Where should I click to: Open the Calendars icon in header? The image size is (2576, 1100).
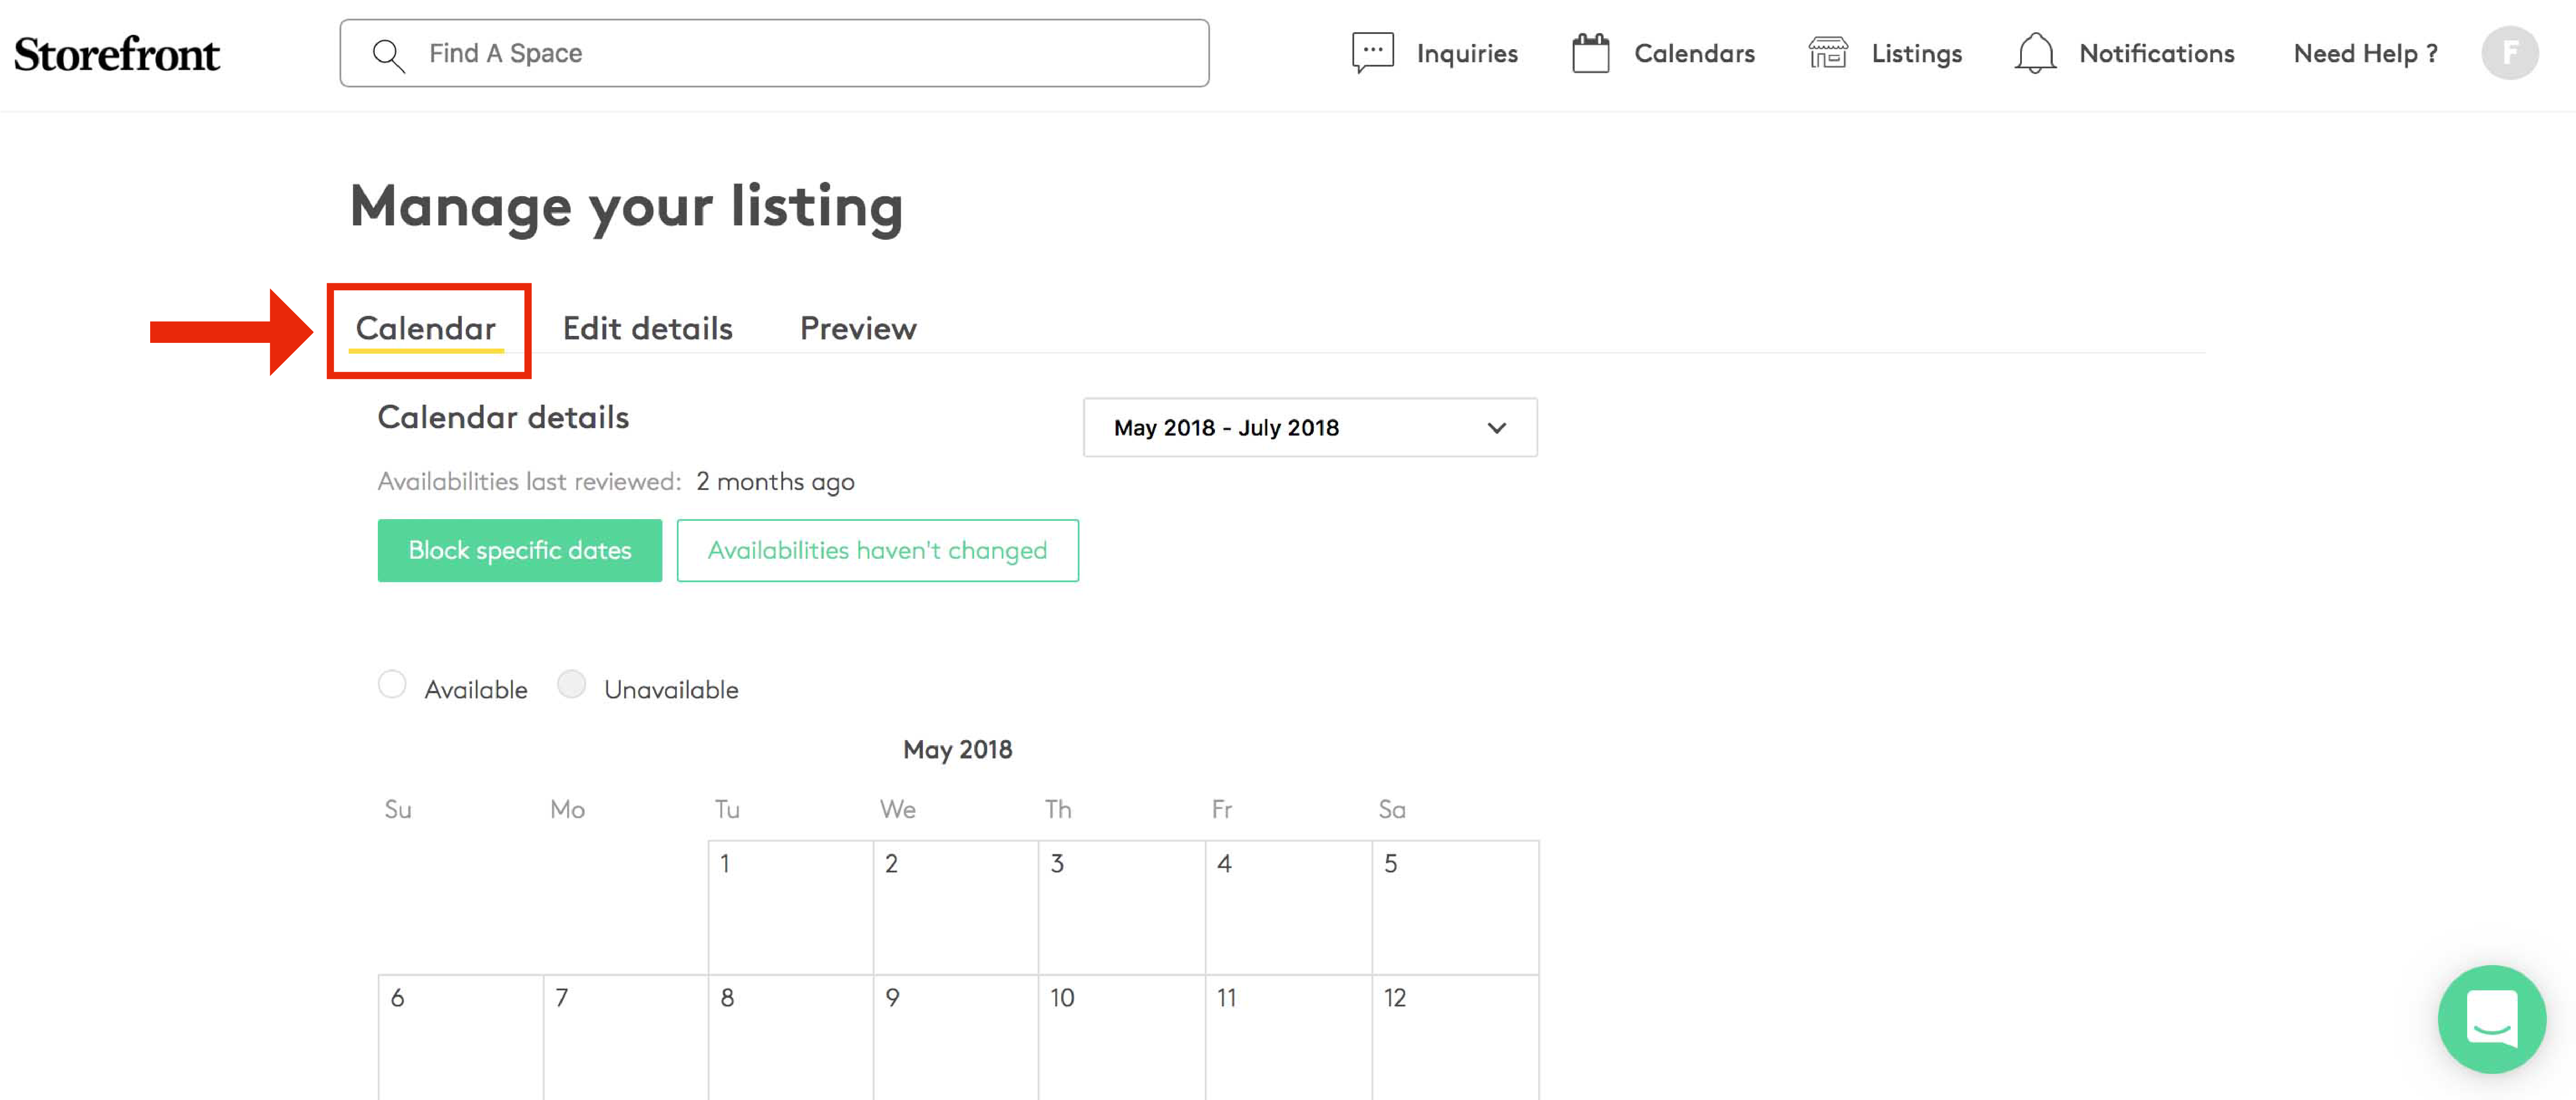[1590, 53]
